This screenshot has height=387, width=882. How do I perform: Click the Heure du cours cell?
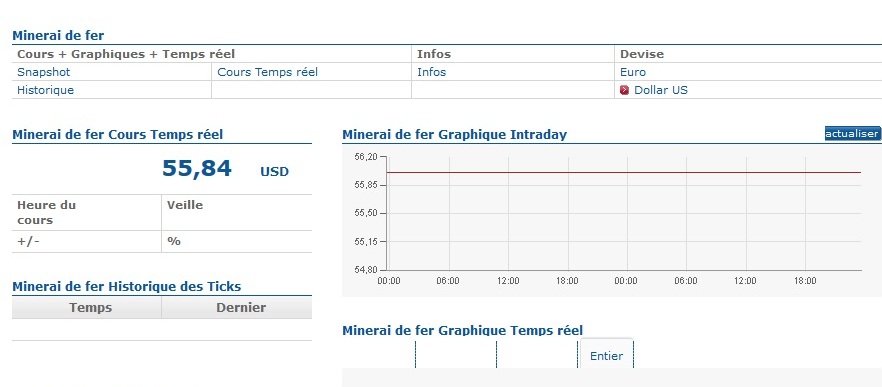(x=87, y=213)
